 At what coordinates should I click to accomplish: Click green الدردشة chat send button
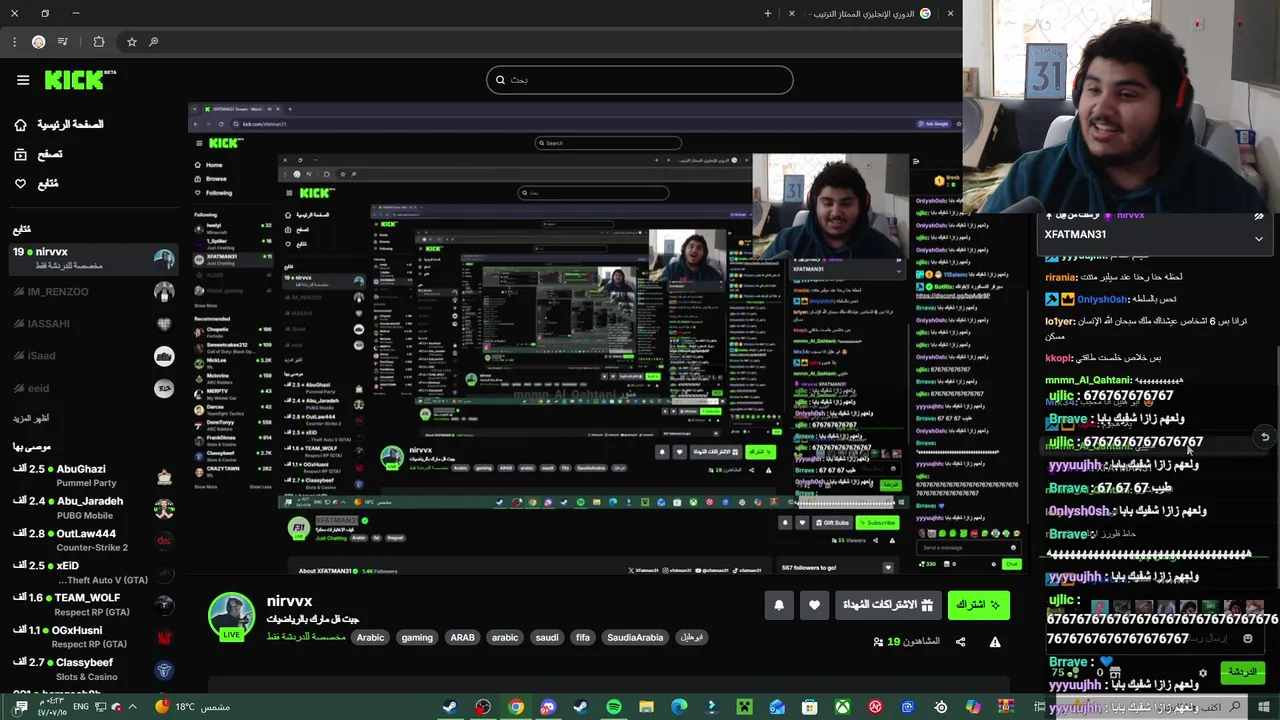point(1242,672)
